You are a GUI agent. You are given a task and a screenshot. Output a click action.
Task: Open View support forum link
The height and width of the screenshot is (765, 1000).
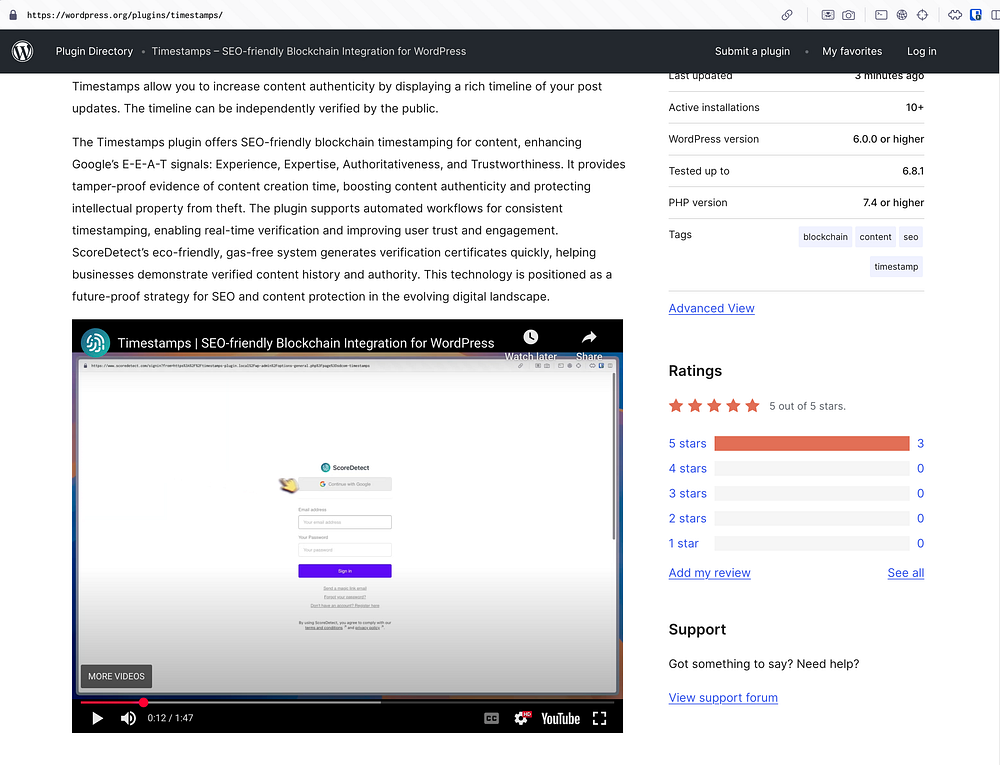tap(723, 697)
